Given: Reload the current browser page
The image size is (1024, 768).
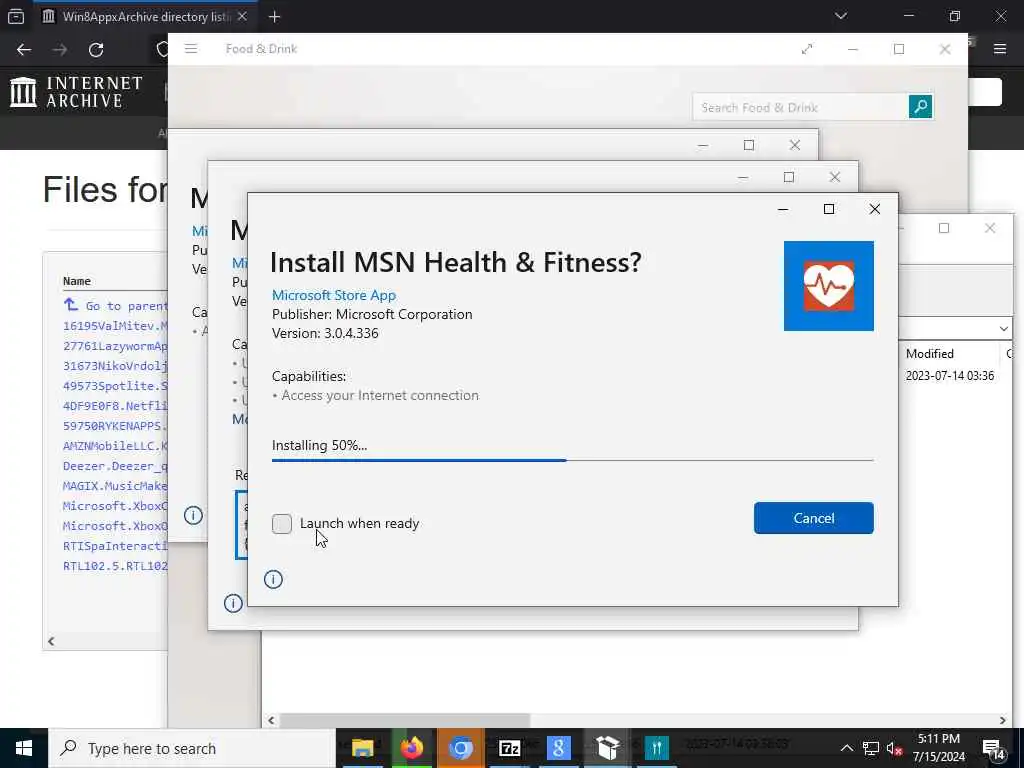Looking at the screenshot, I should [x=96, y=50].
